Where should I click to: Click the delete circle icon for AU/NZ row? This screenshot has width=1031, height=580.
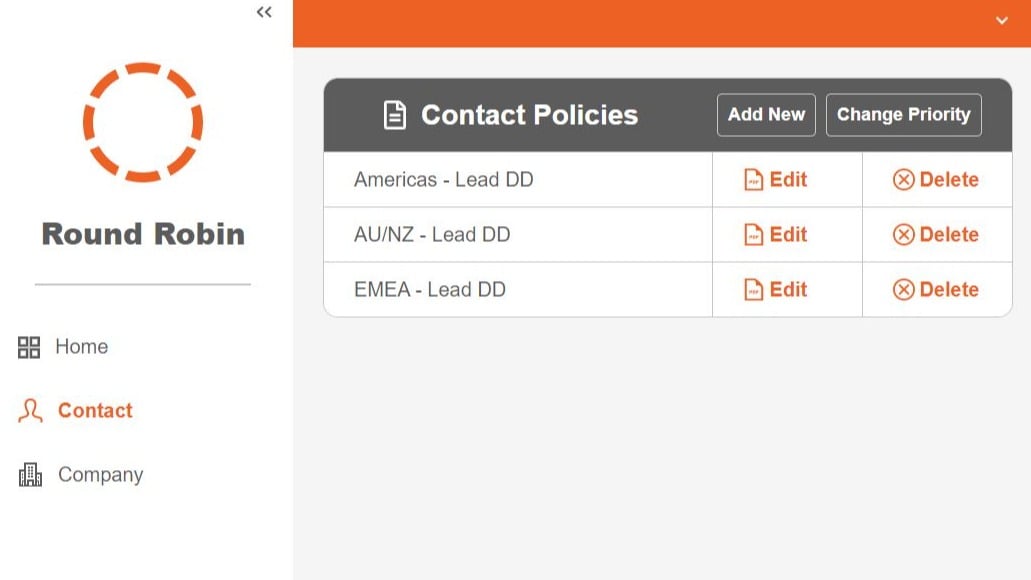click(x=904, y=234)
